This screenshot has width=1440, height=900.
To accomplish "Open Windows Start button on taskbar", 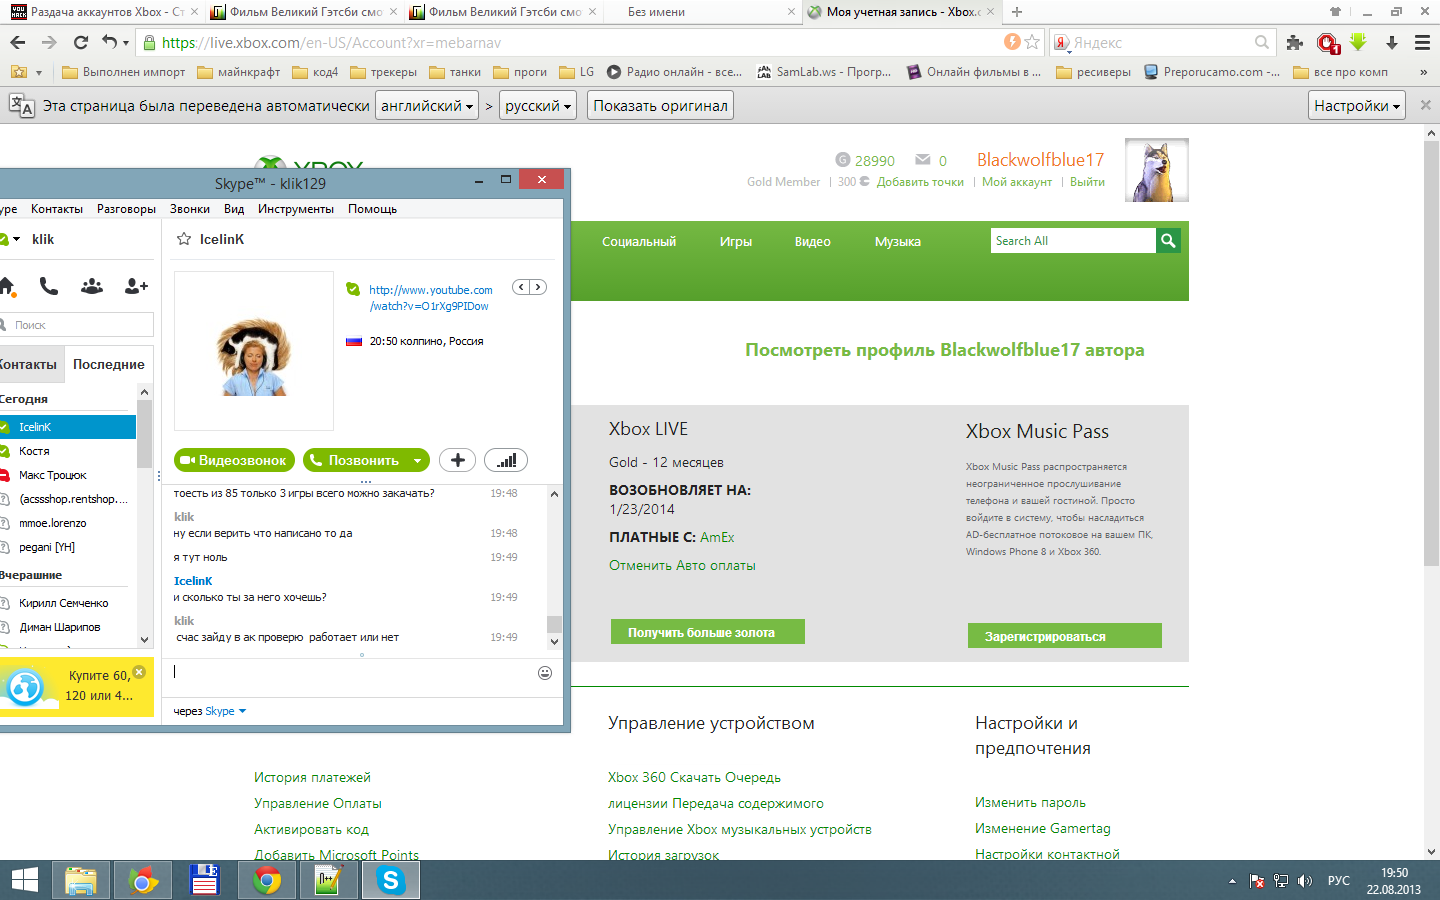I will click(24, 880).
